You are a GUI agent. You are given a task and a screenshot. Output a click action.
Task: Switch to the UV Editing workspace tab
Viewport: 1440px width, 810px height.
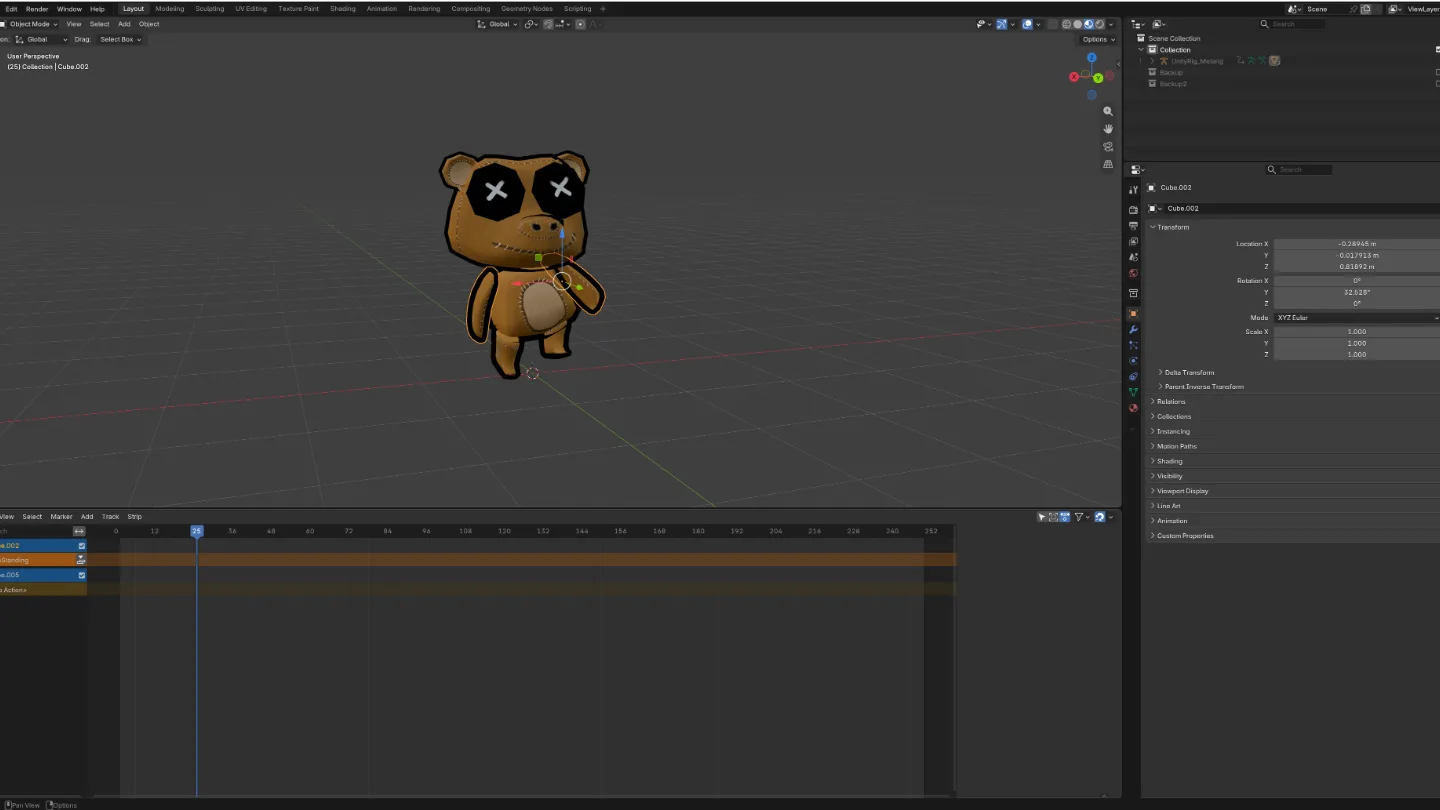[x=251, y=9]
